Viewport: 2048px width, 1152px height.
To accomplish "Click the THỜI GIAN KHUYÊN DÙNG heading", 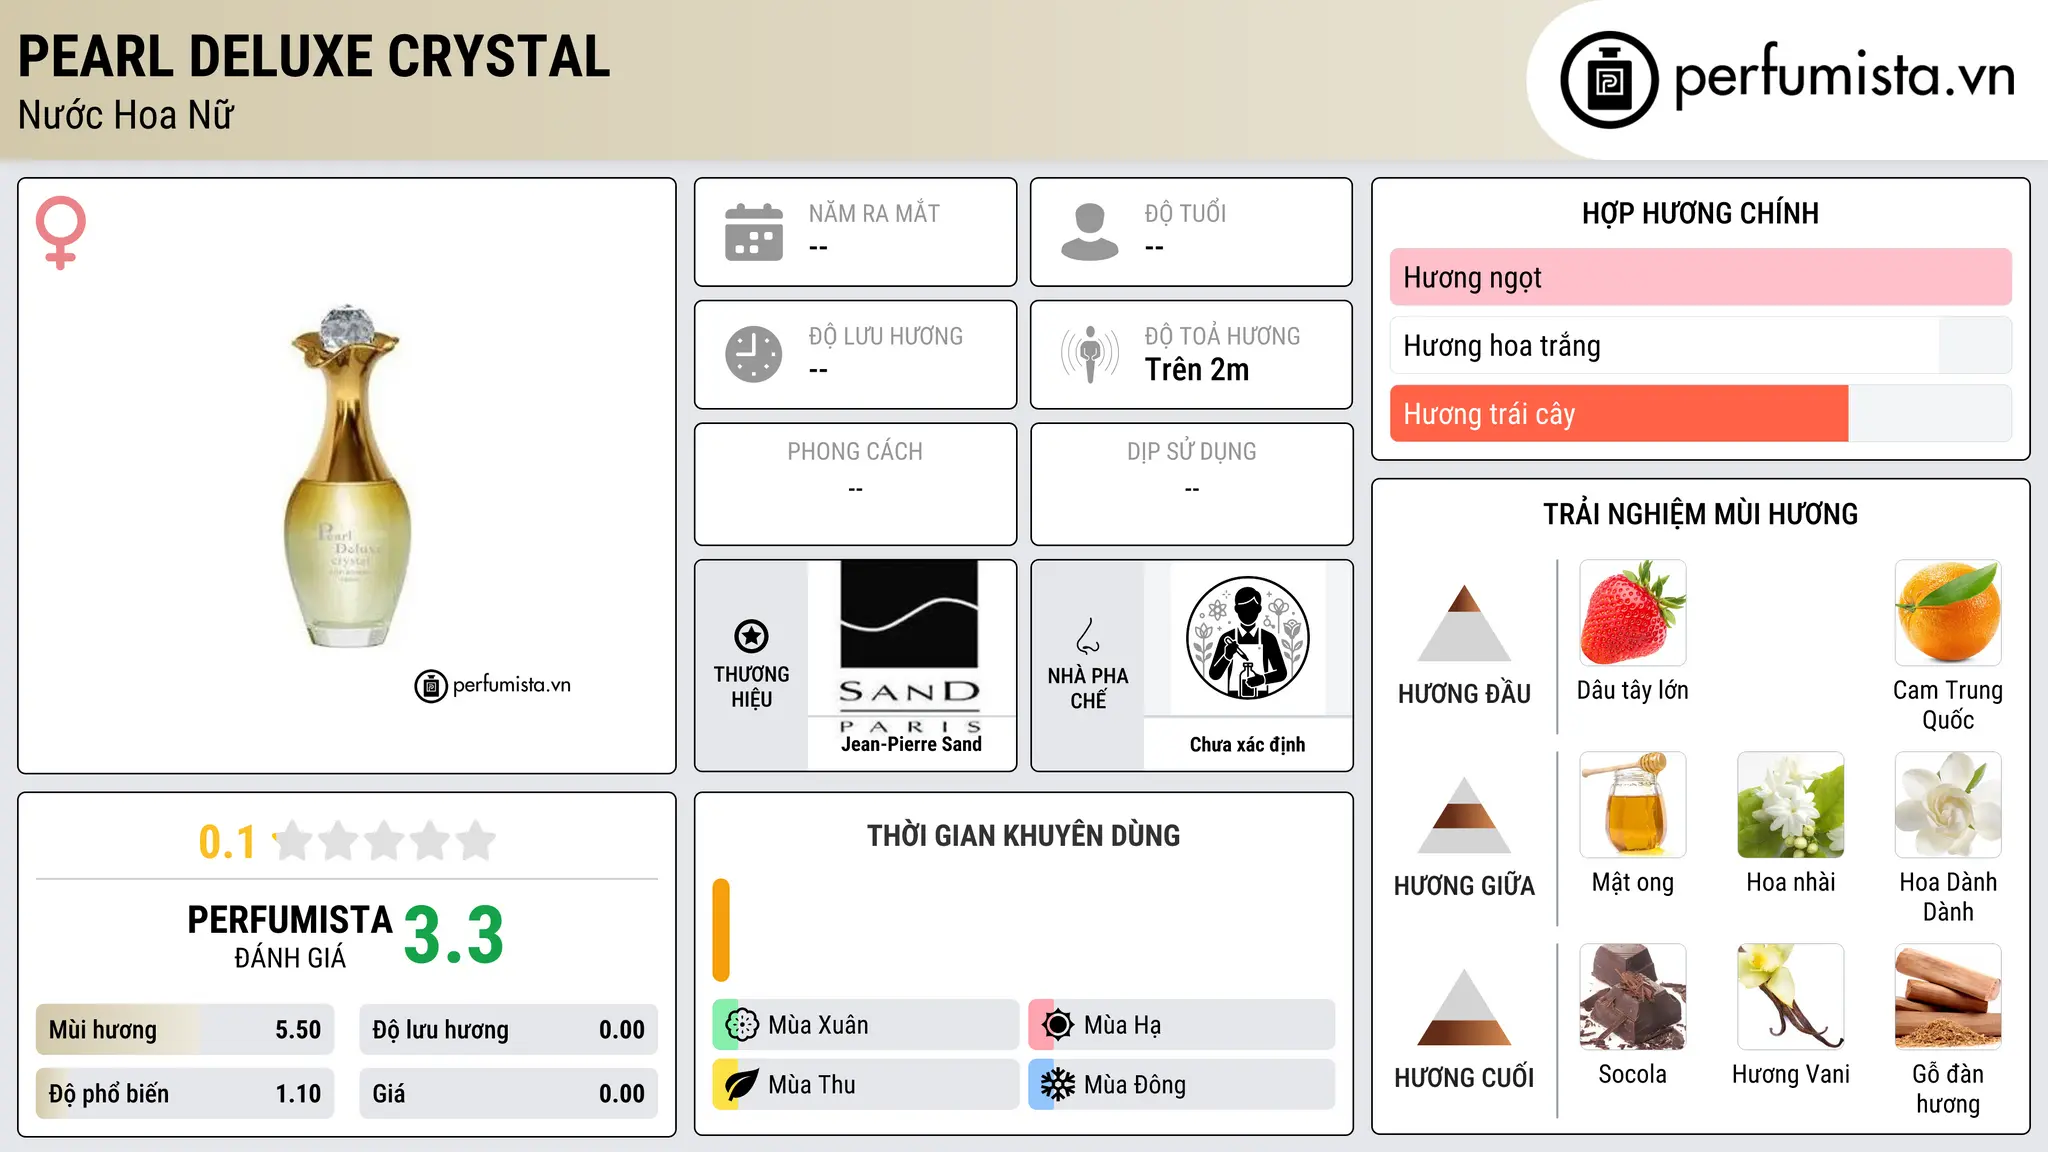I will pyautogui.click(x=1023, y=836).
